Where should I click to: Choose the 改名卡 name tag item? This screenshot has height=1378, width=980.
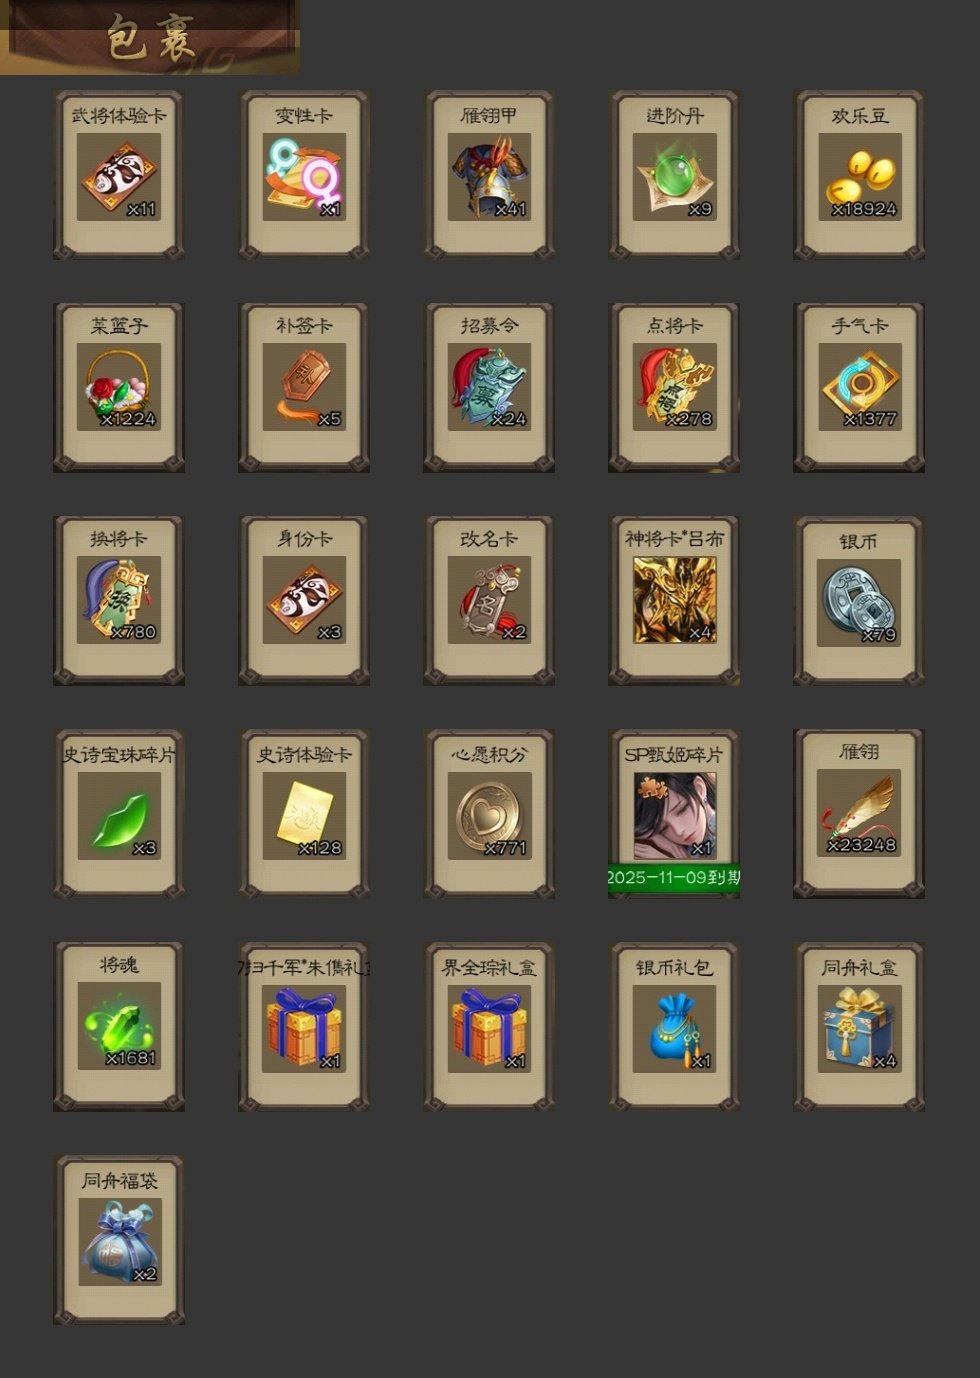tap(489, 601)
